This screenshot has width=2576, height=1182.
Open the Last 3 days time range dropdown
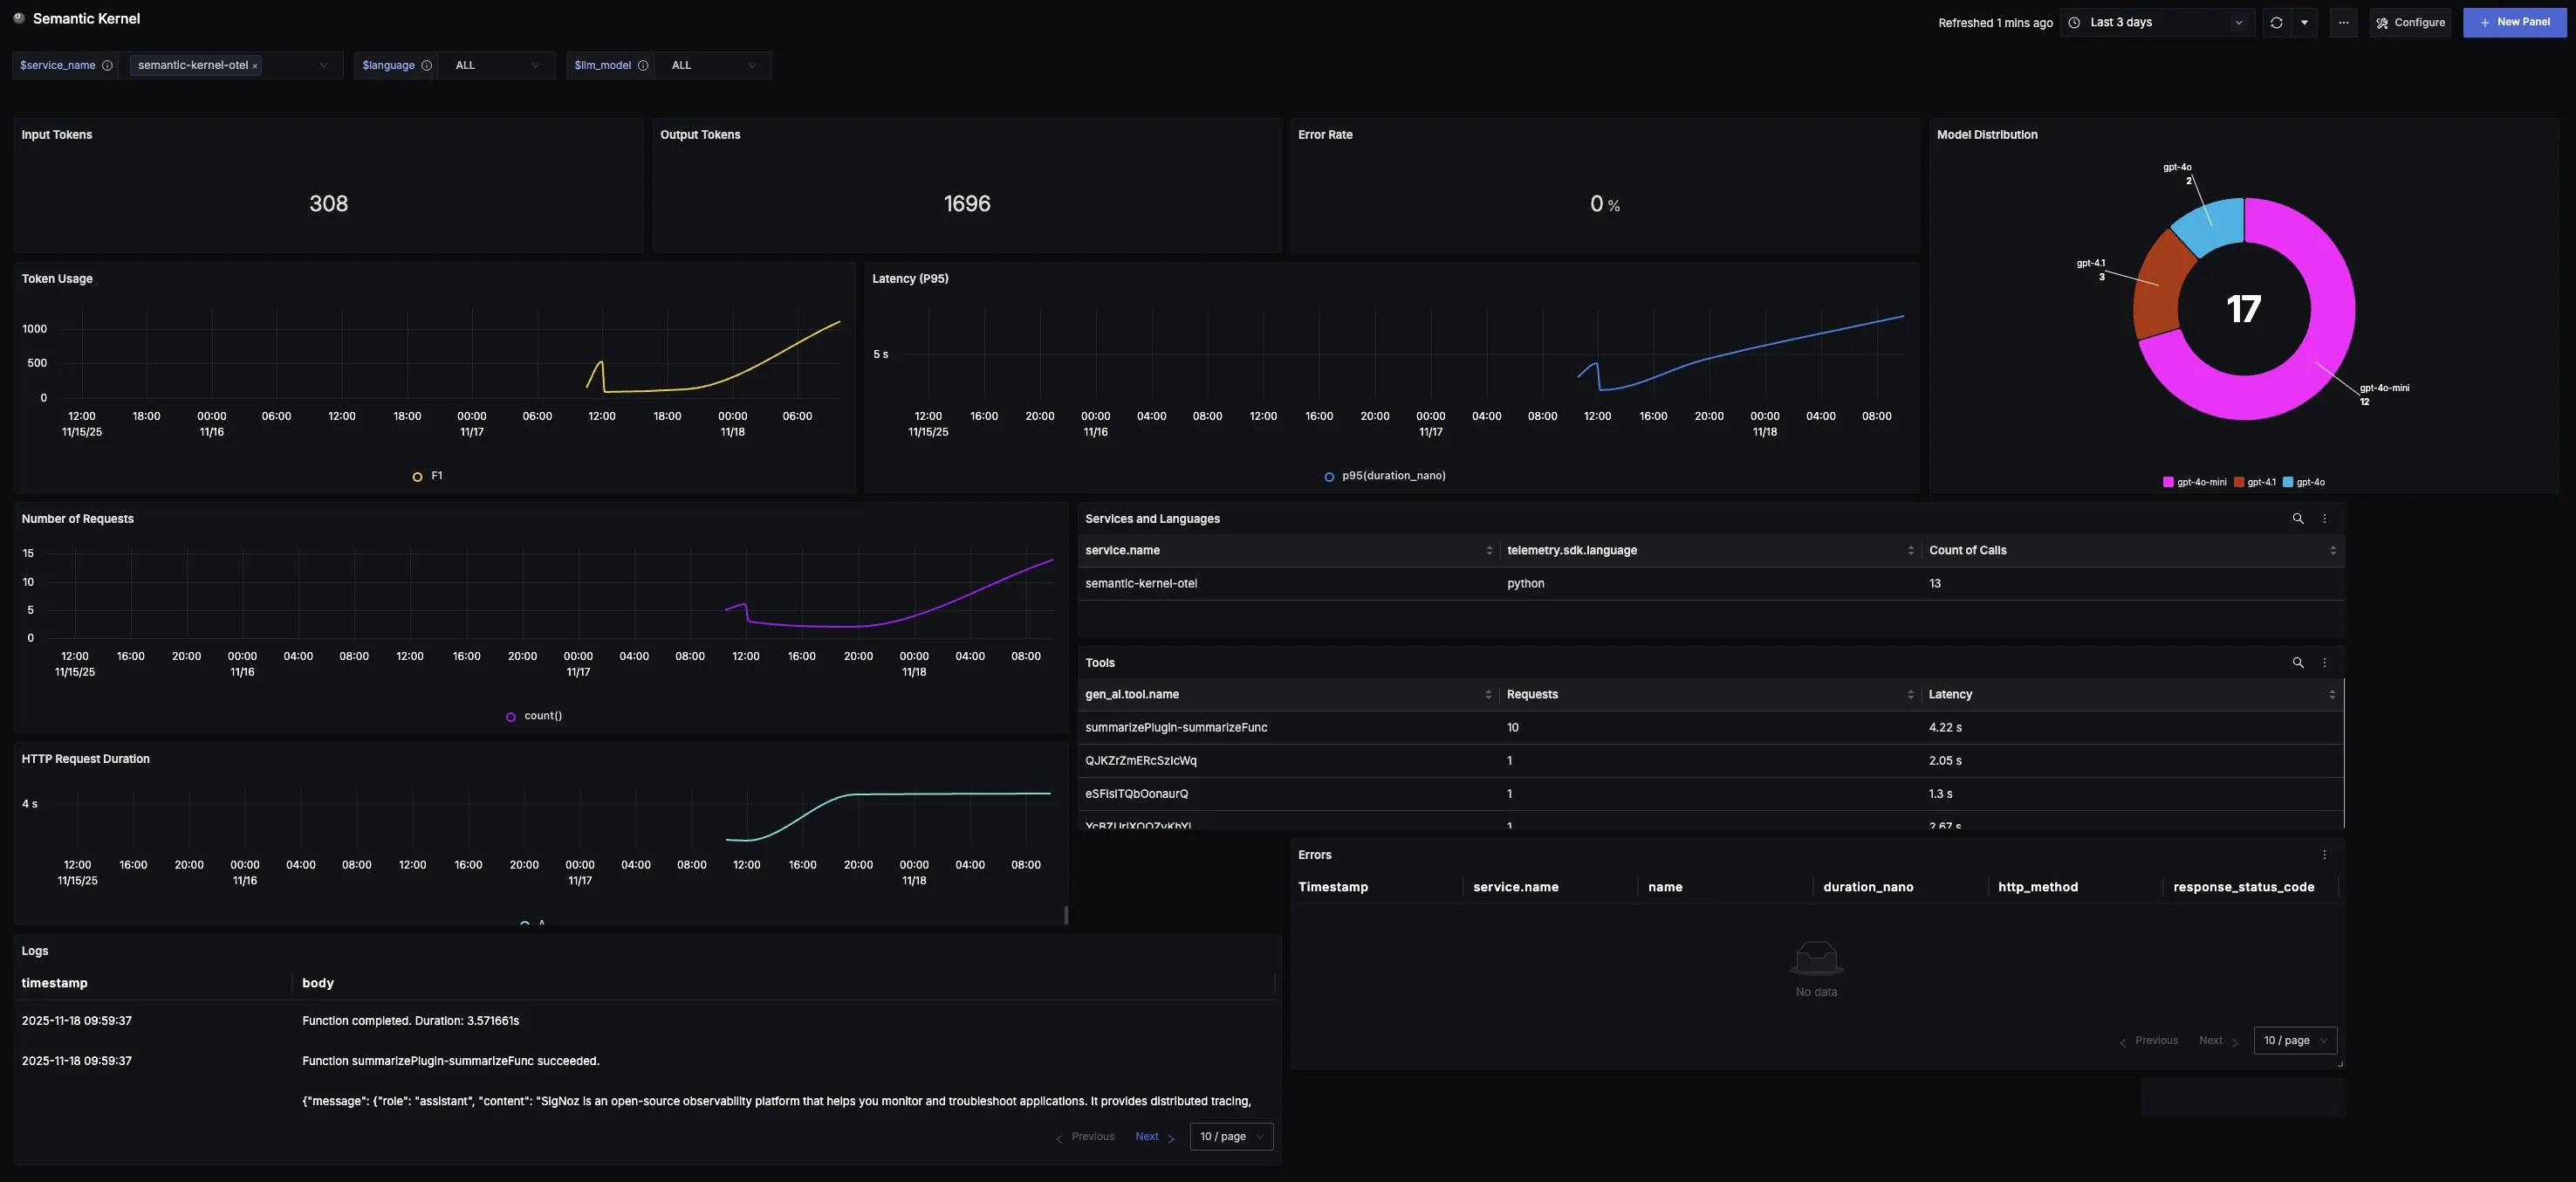click(2155, 22)
